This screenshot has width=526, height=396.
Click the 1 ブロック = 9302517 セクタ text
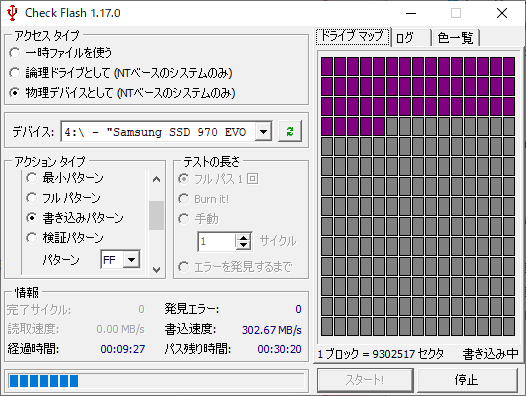380,354
